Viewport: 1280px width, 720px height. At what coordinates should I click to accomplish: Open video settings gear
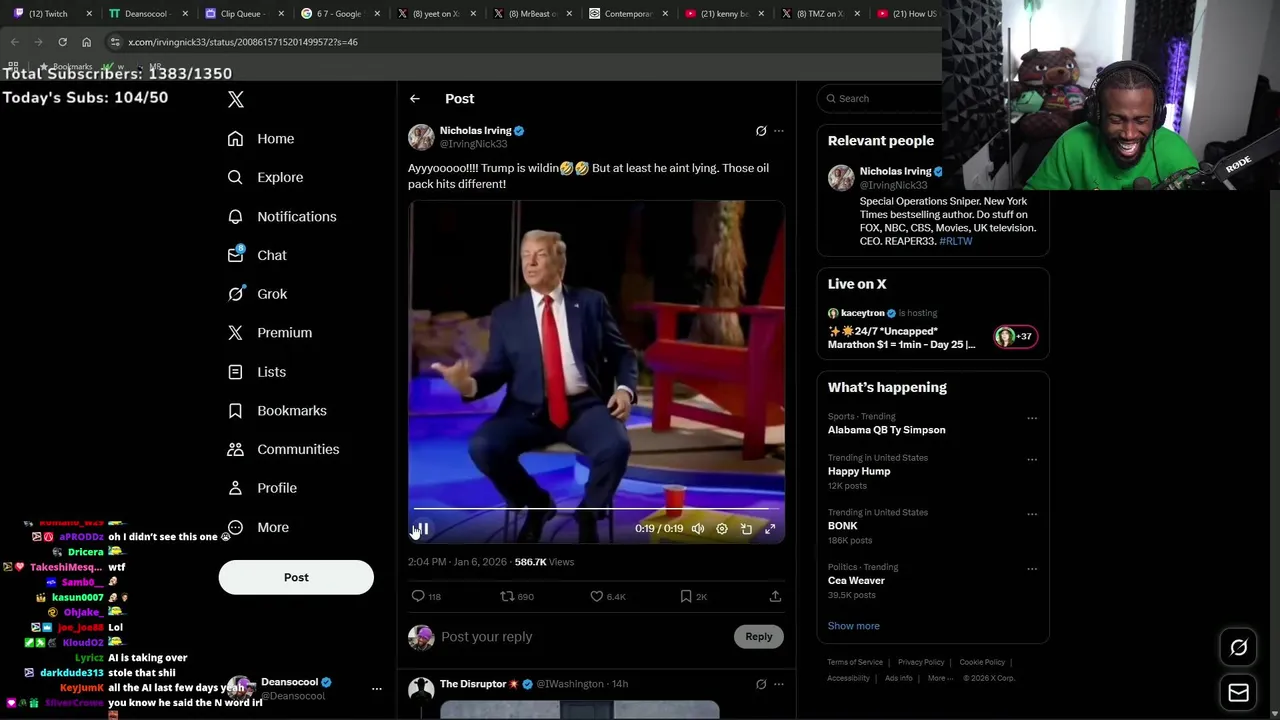click(x=722, y=529)
